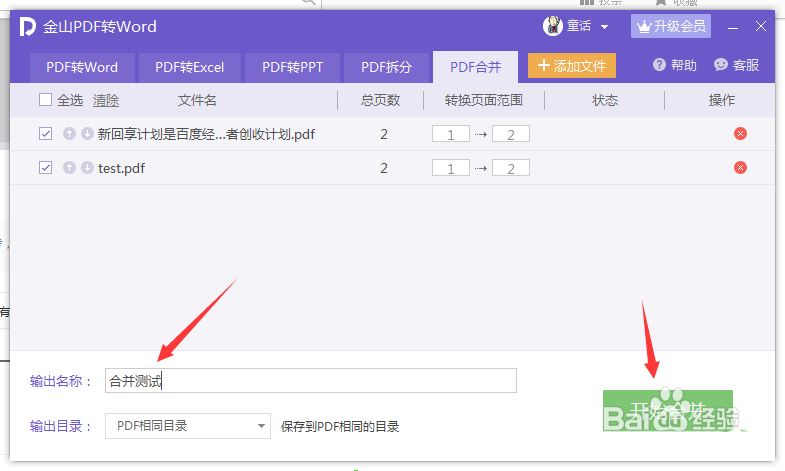785x471 pixels.
Task: Click the 输出名称 output name field
Action: point(310,381)
